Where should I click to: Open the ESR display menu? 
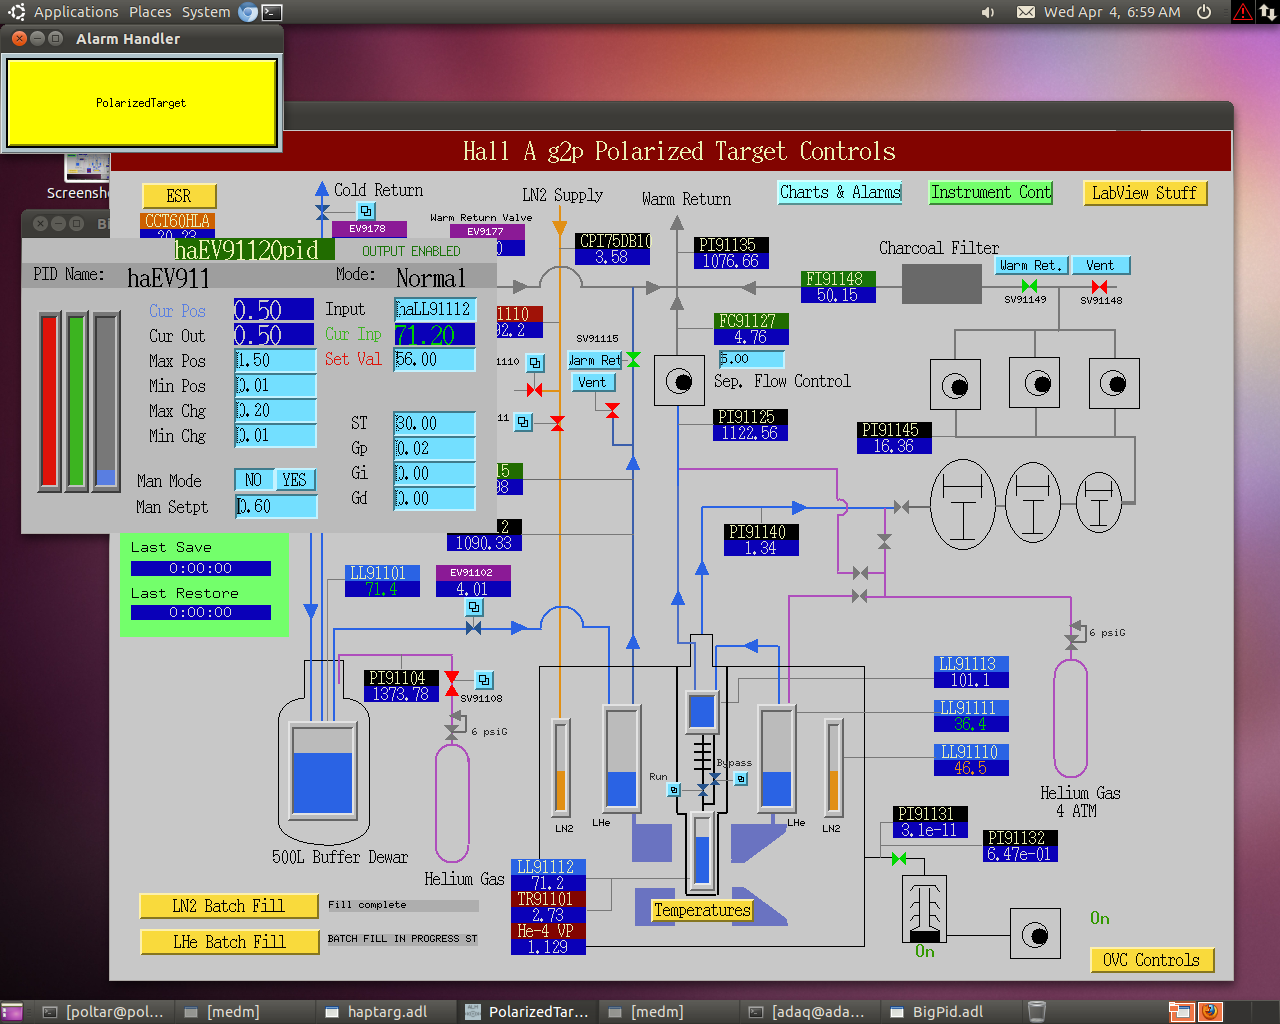179,196
